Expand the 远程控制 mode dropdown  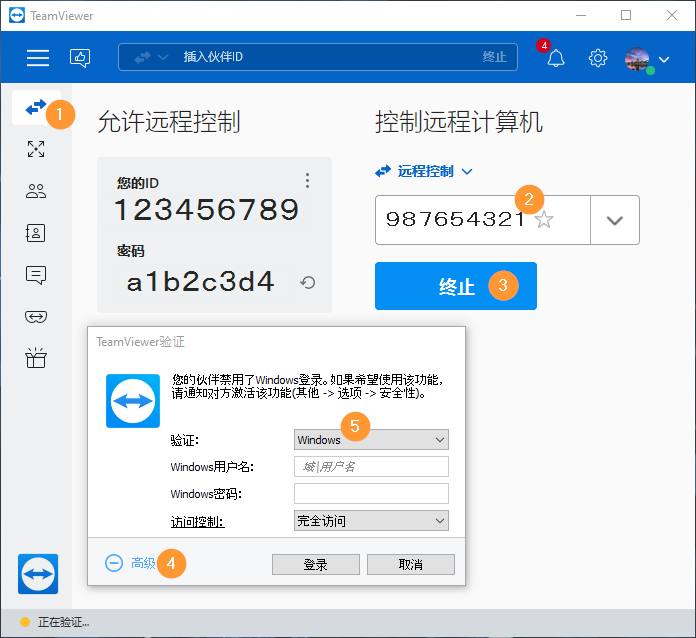[424, 171]
